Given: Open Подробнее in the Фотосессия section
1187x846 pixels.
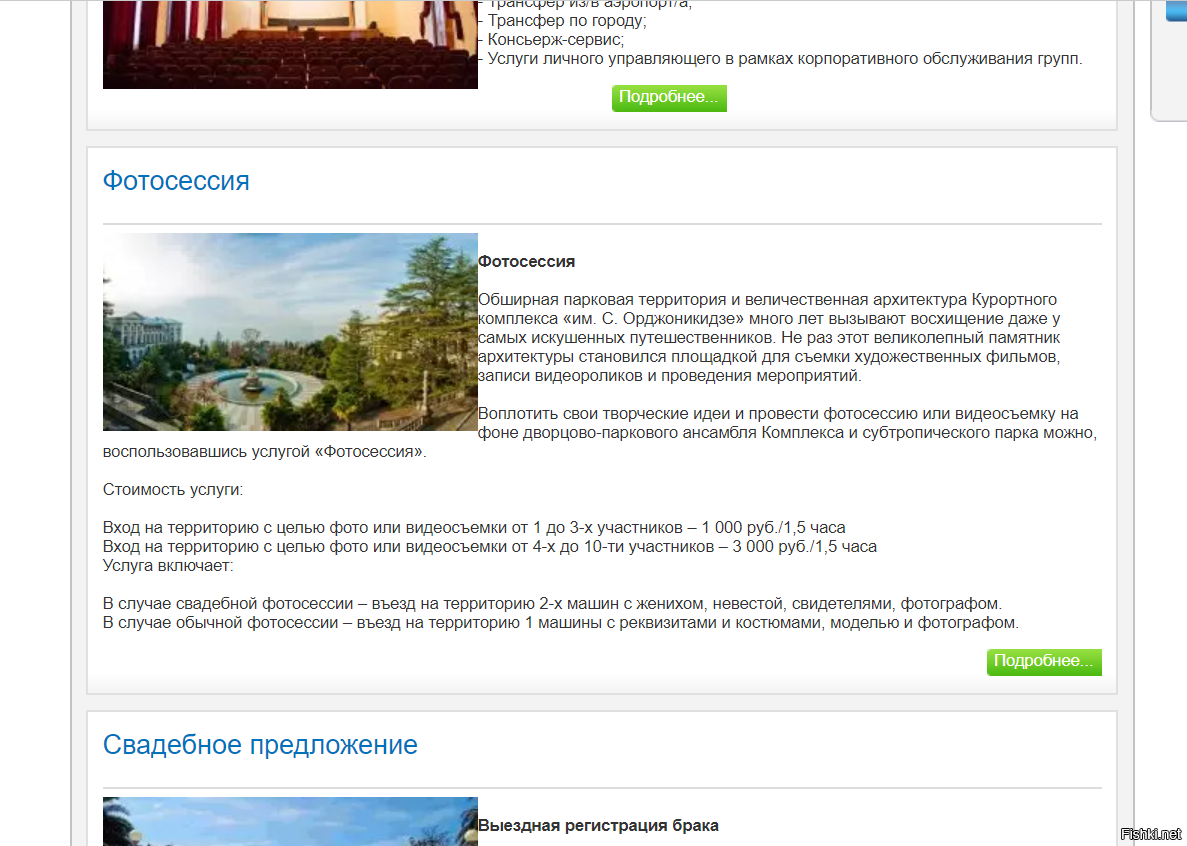Looking at the screenshot, I should [1043, 662].
